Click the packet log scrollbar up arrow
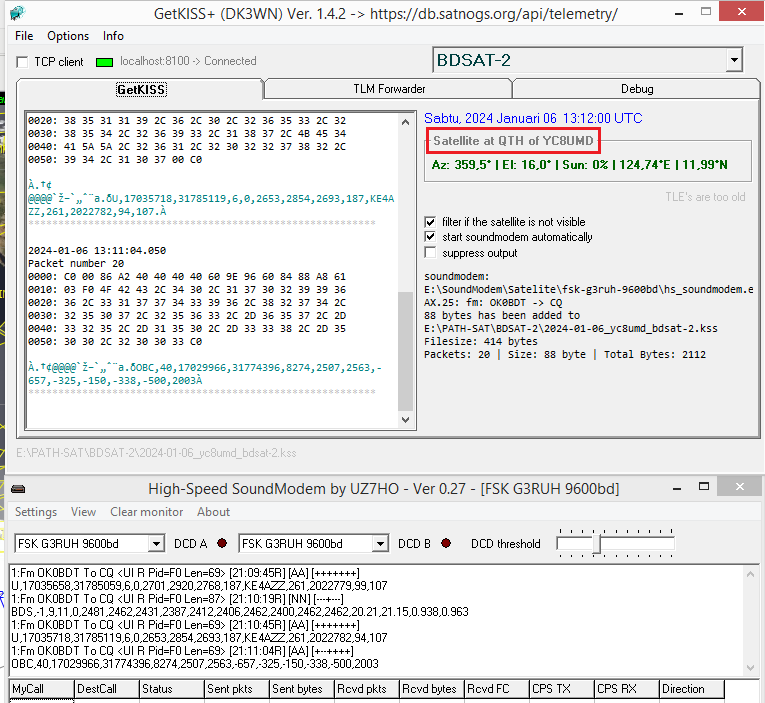Viewport: 765px width, 703px height. click(405, 122)
